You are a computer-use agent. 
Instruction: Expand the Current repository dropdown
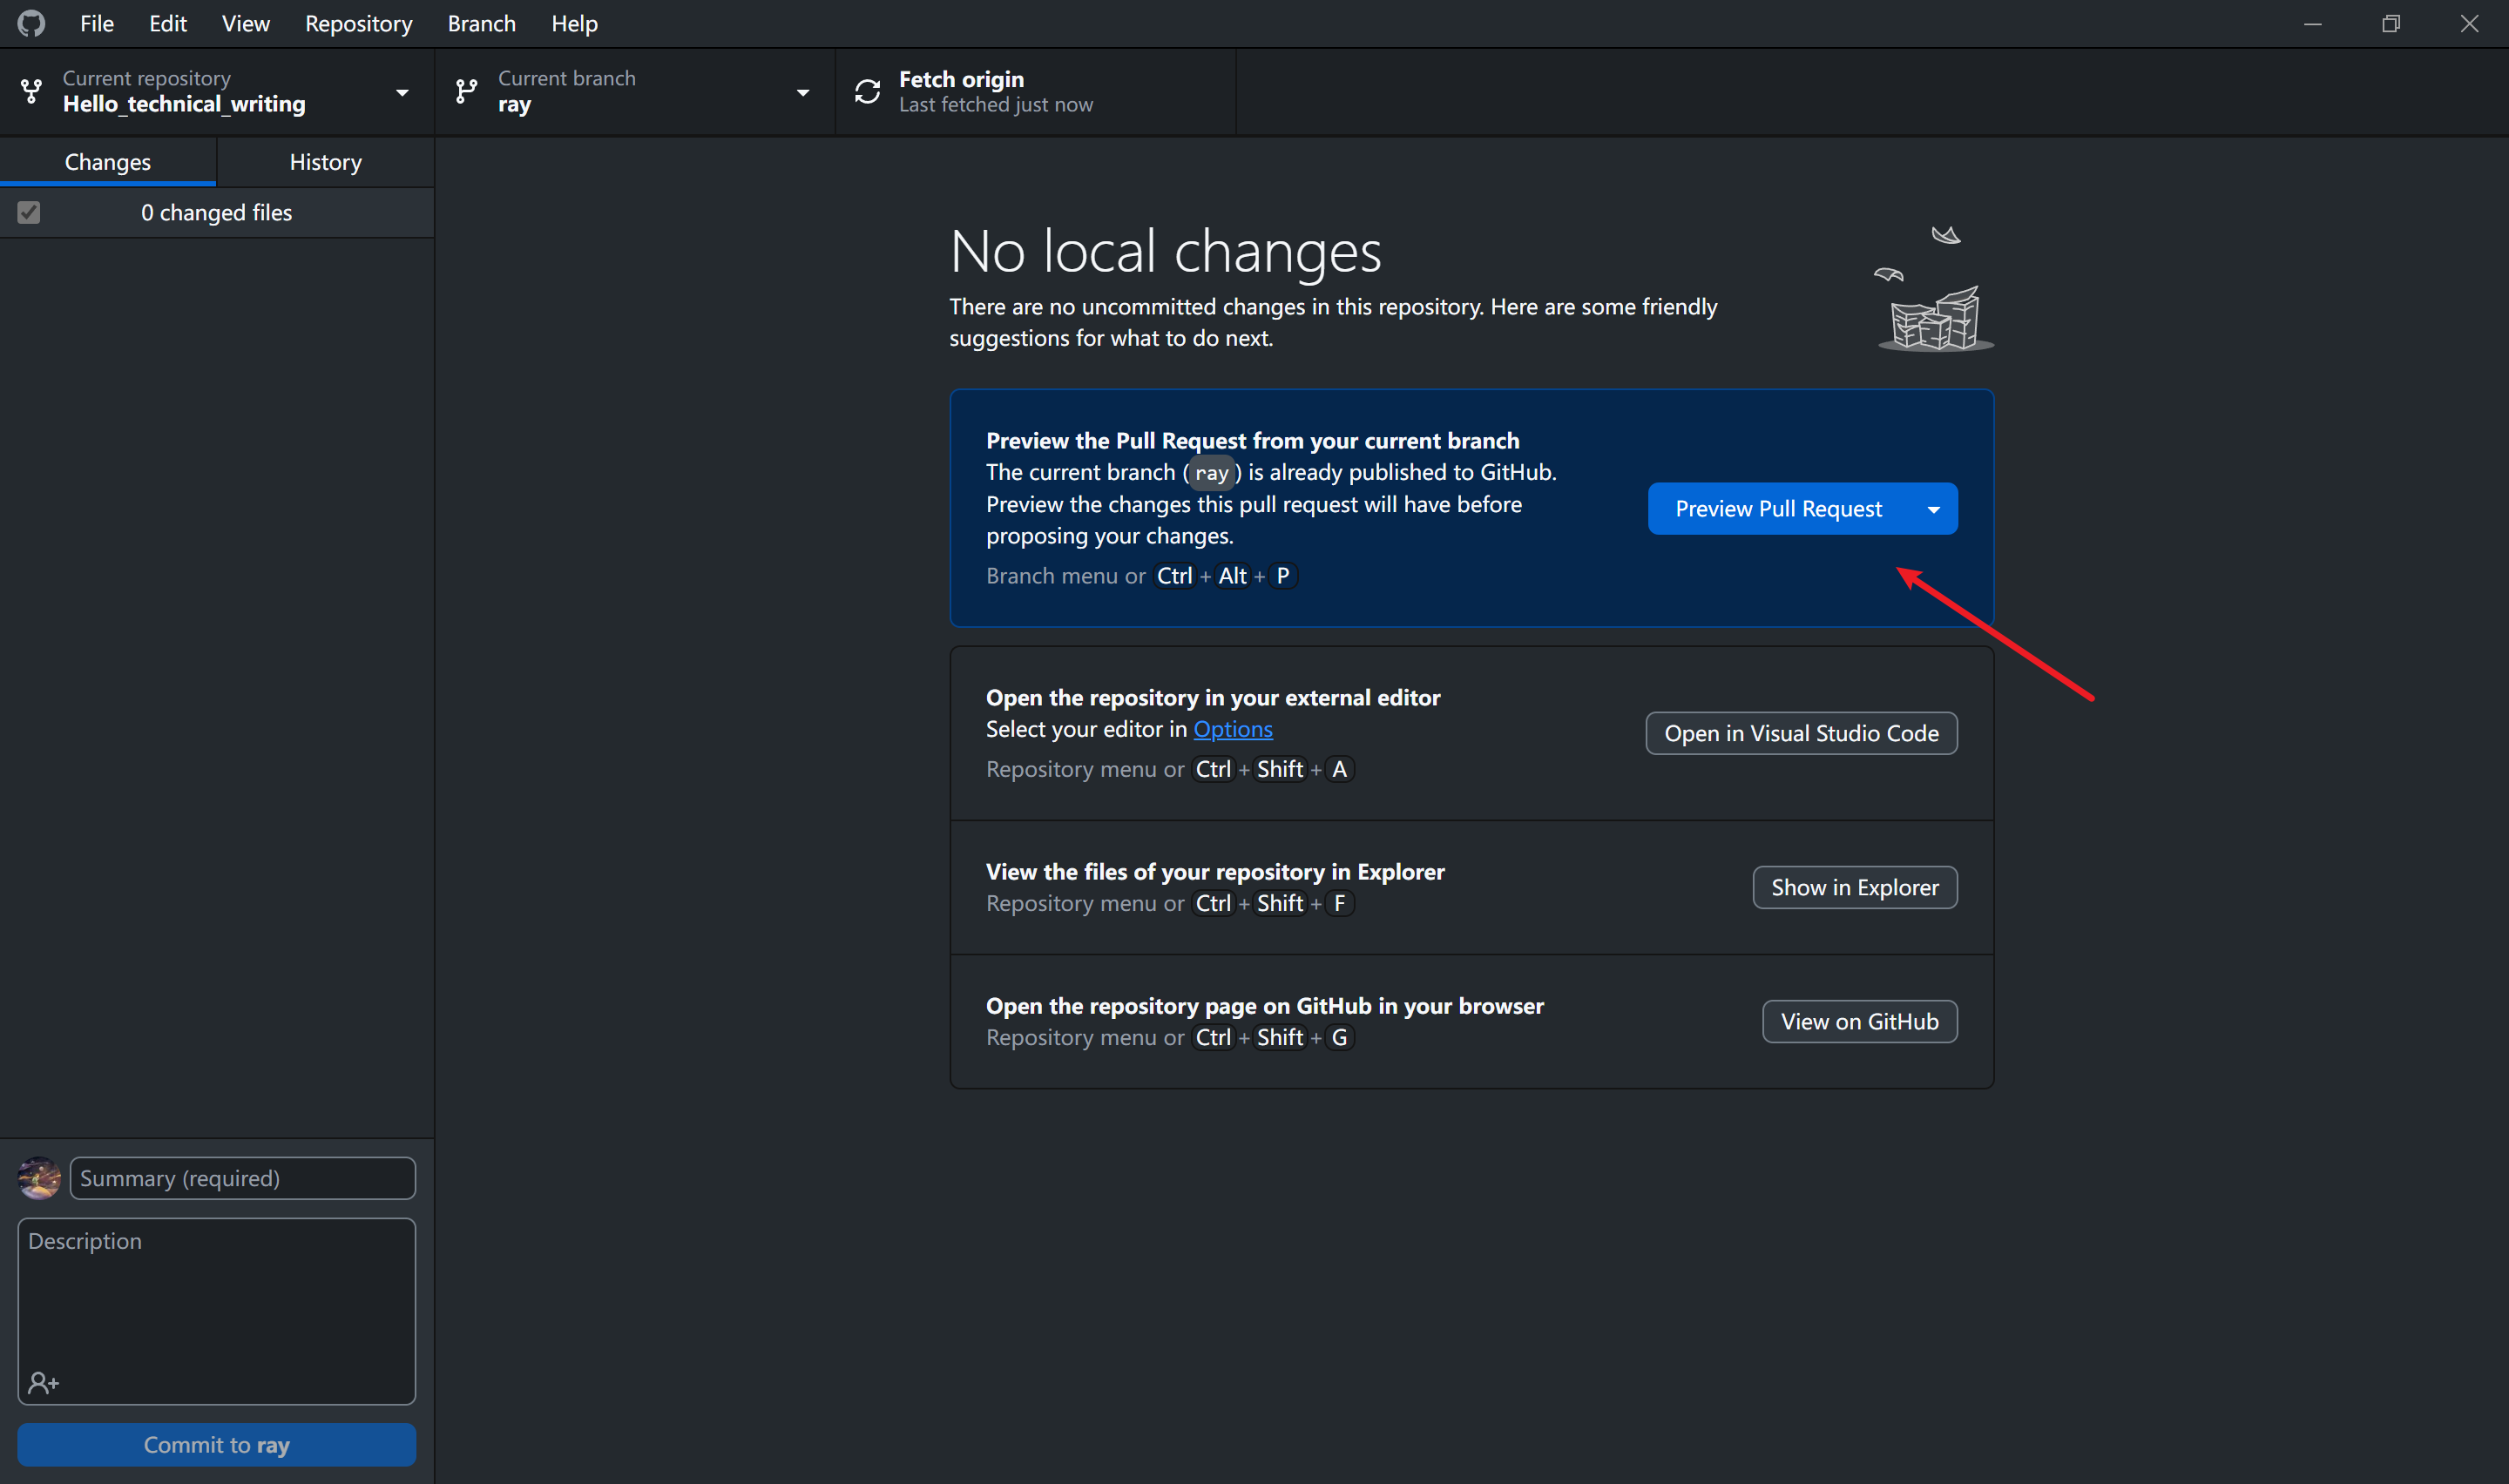pyautogui.click(x=402, y=92)
